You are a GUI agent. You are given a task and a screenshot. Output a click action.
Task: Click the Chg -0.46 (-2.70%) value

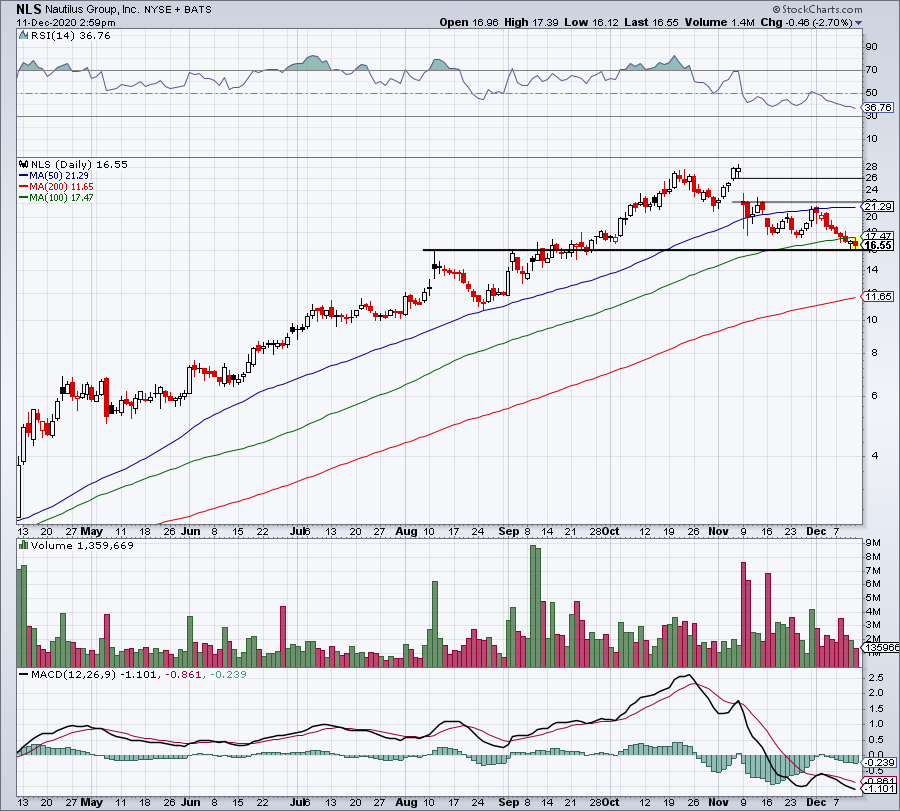tap(806, 22)
